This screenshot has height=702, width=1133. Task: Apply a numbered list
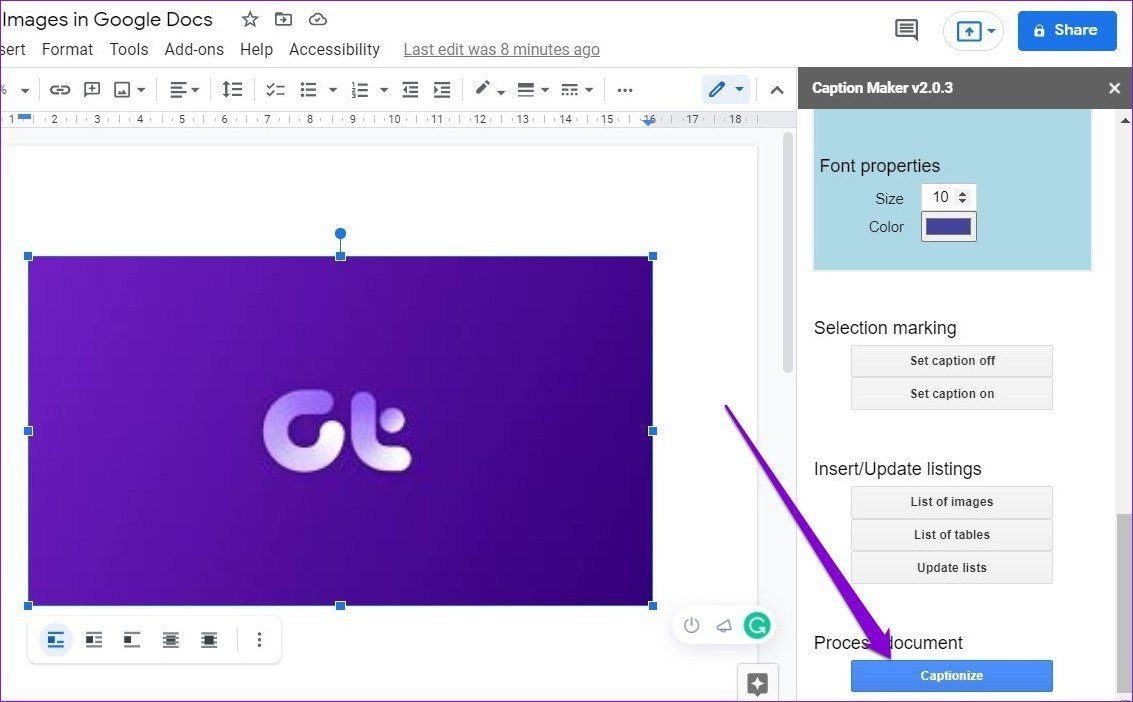click(x=359, y=90)
